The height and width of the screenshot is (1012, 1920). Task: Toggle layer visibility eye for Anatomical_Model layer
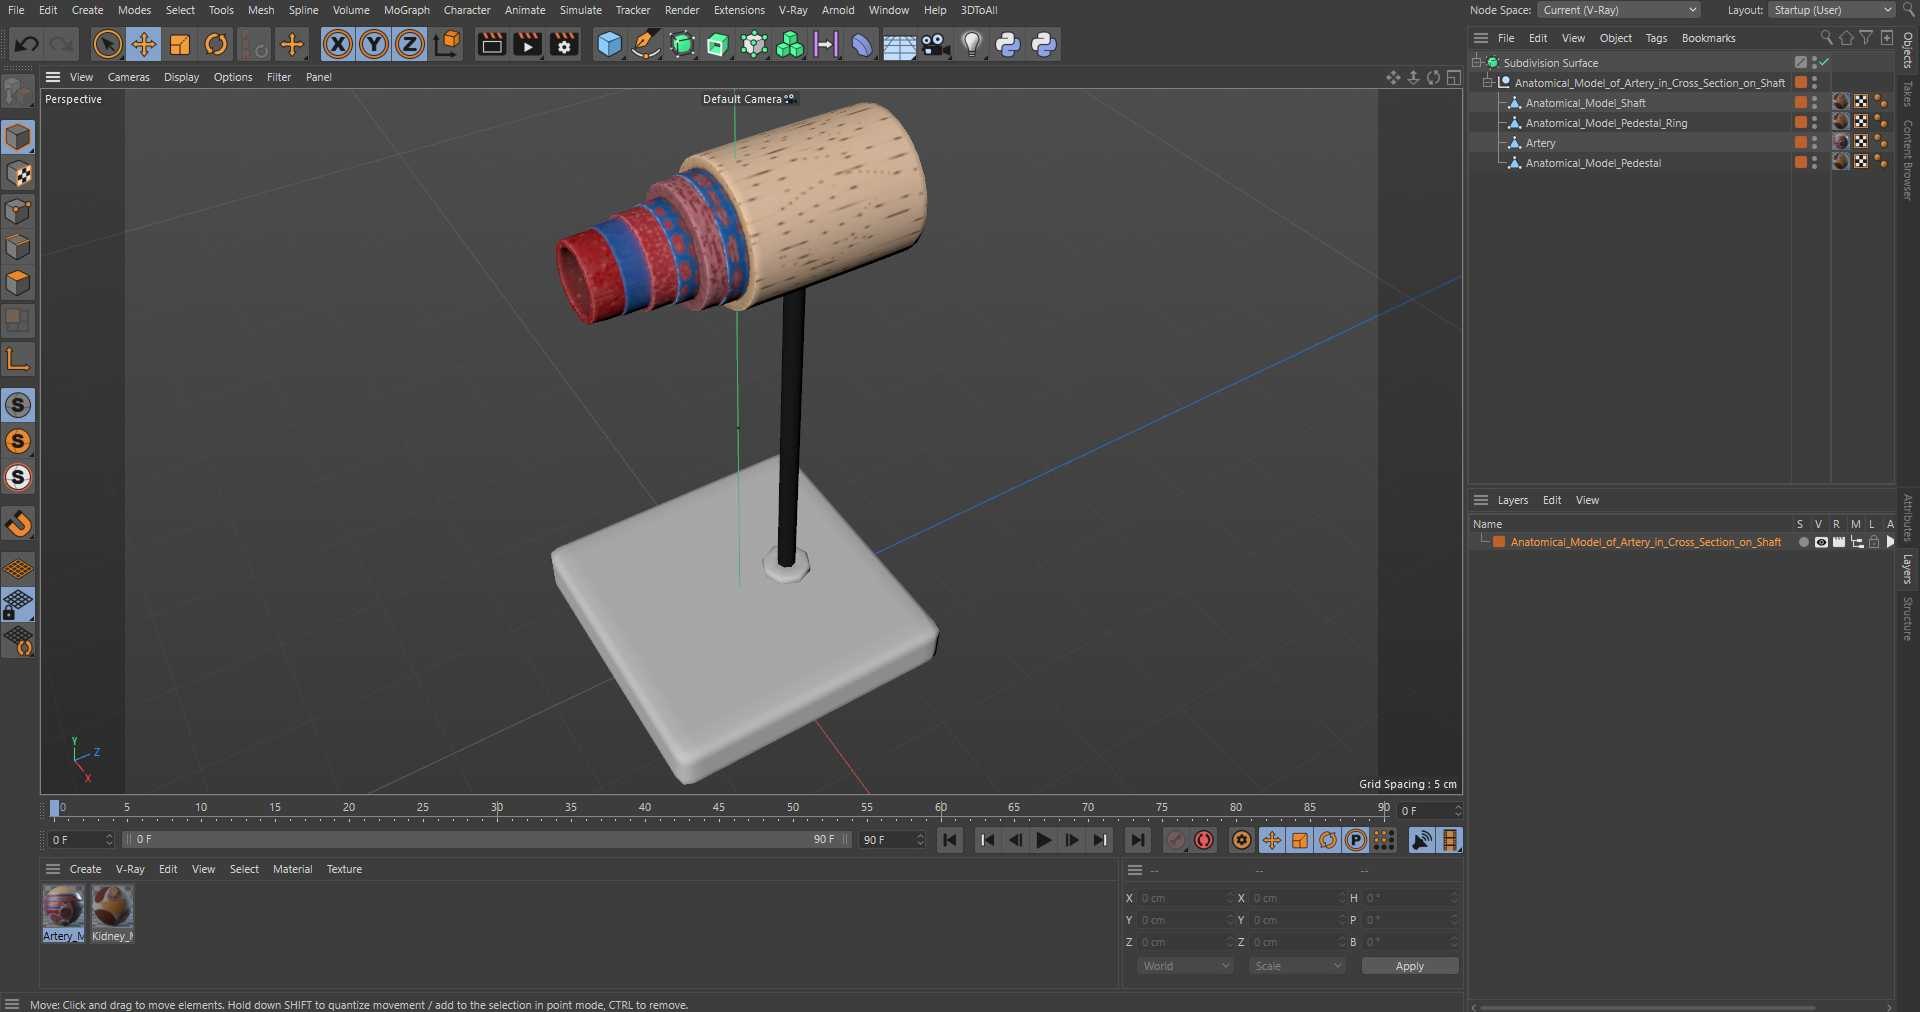(1821, 542)
